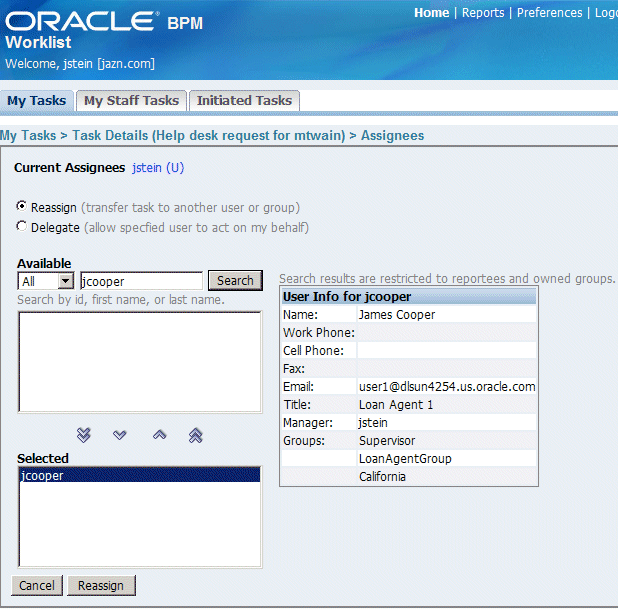618x609 pixels.
Task: Click inside the empty Available list box
Action: [140, 362]
